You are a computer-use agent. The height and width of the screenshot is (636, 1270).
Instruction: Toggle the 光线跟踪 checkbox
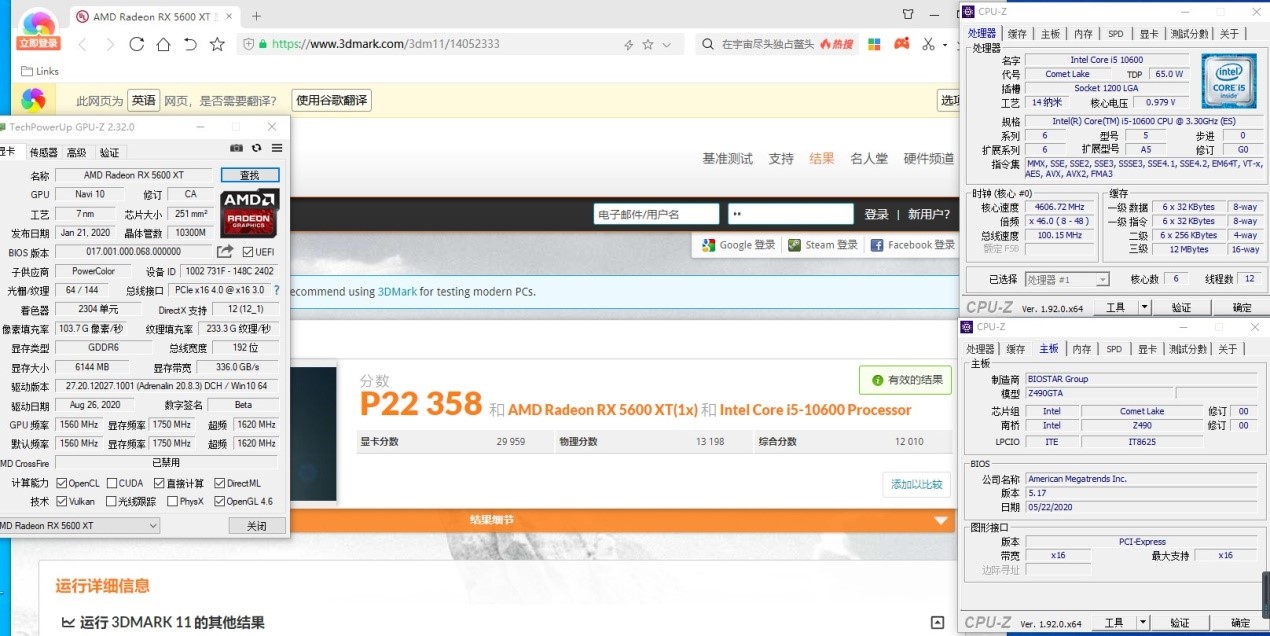tap(111, 501)
